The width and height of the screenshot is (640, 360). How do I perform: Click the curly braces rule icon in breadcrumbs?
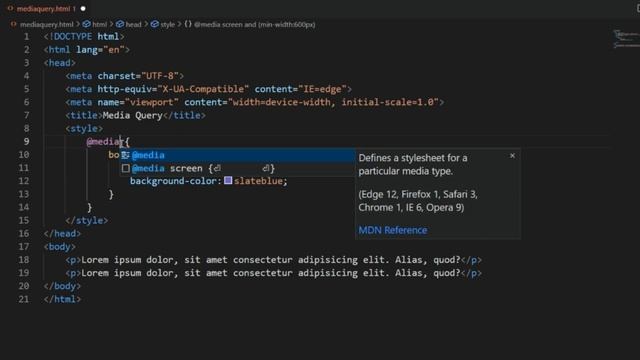point(188,24)
